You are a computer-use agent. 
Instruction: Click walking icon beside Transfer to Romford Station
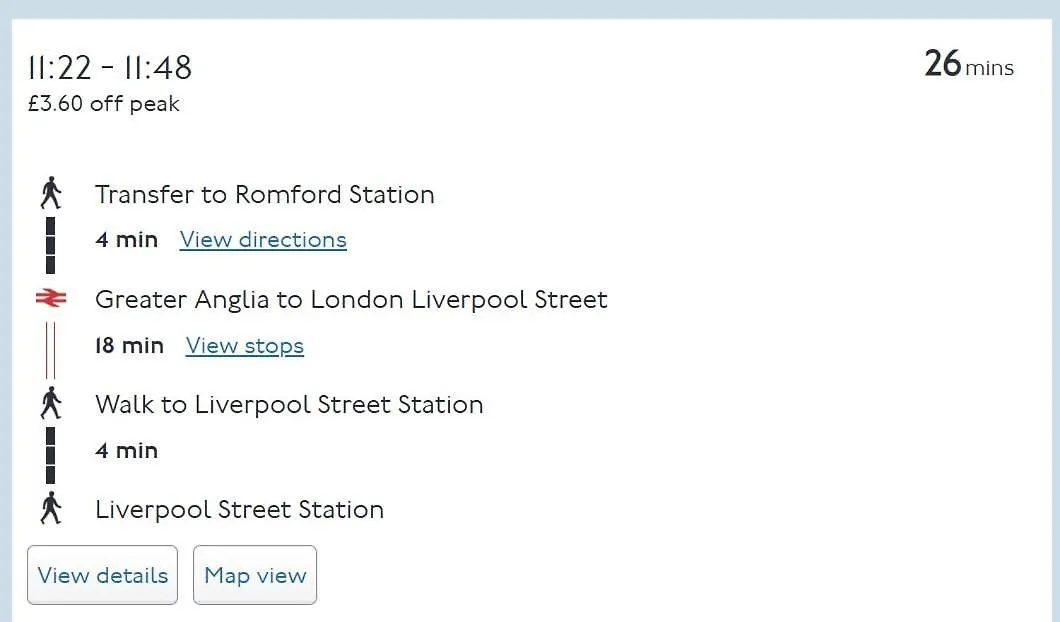tap(51, 193)
